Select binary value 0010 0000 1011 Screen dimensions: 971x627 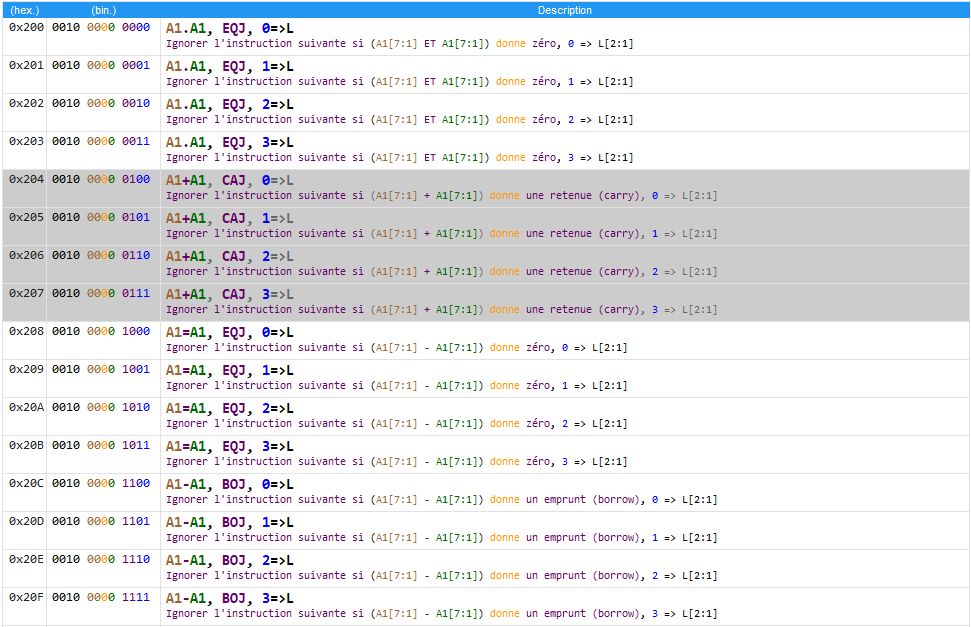tap(101, 445)
